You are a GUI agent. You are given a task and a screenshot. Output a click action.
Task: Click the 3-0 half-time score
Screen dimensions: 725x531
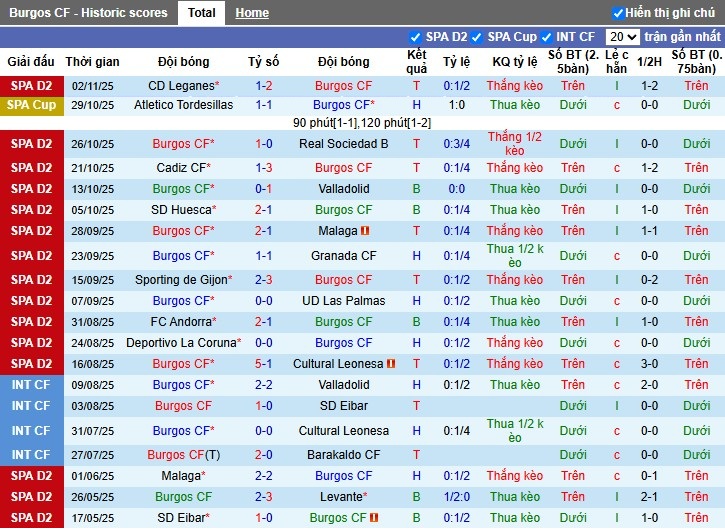(649, 364)
